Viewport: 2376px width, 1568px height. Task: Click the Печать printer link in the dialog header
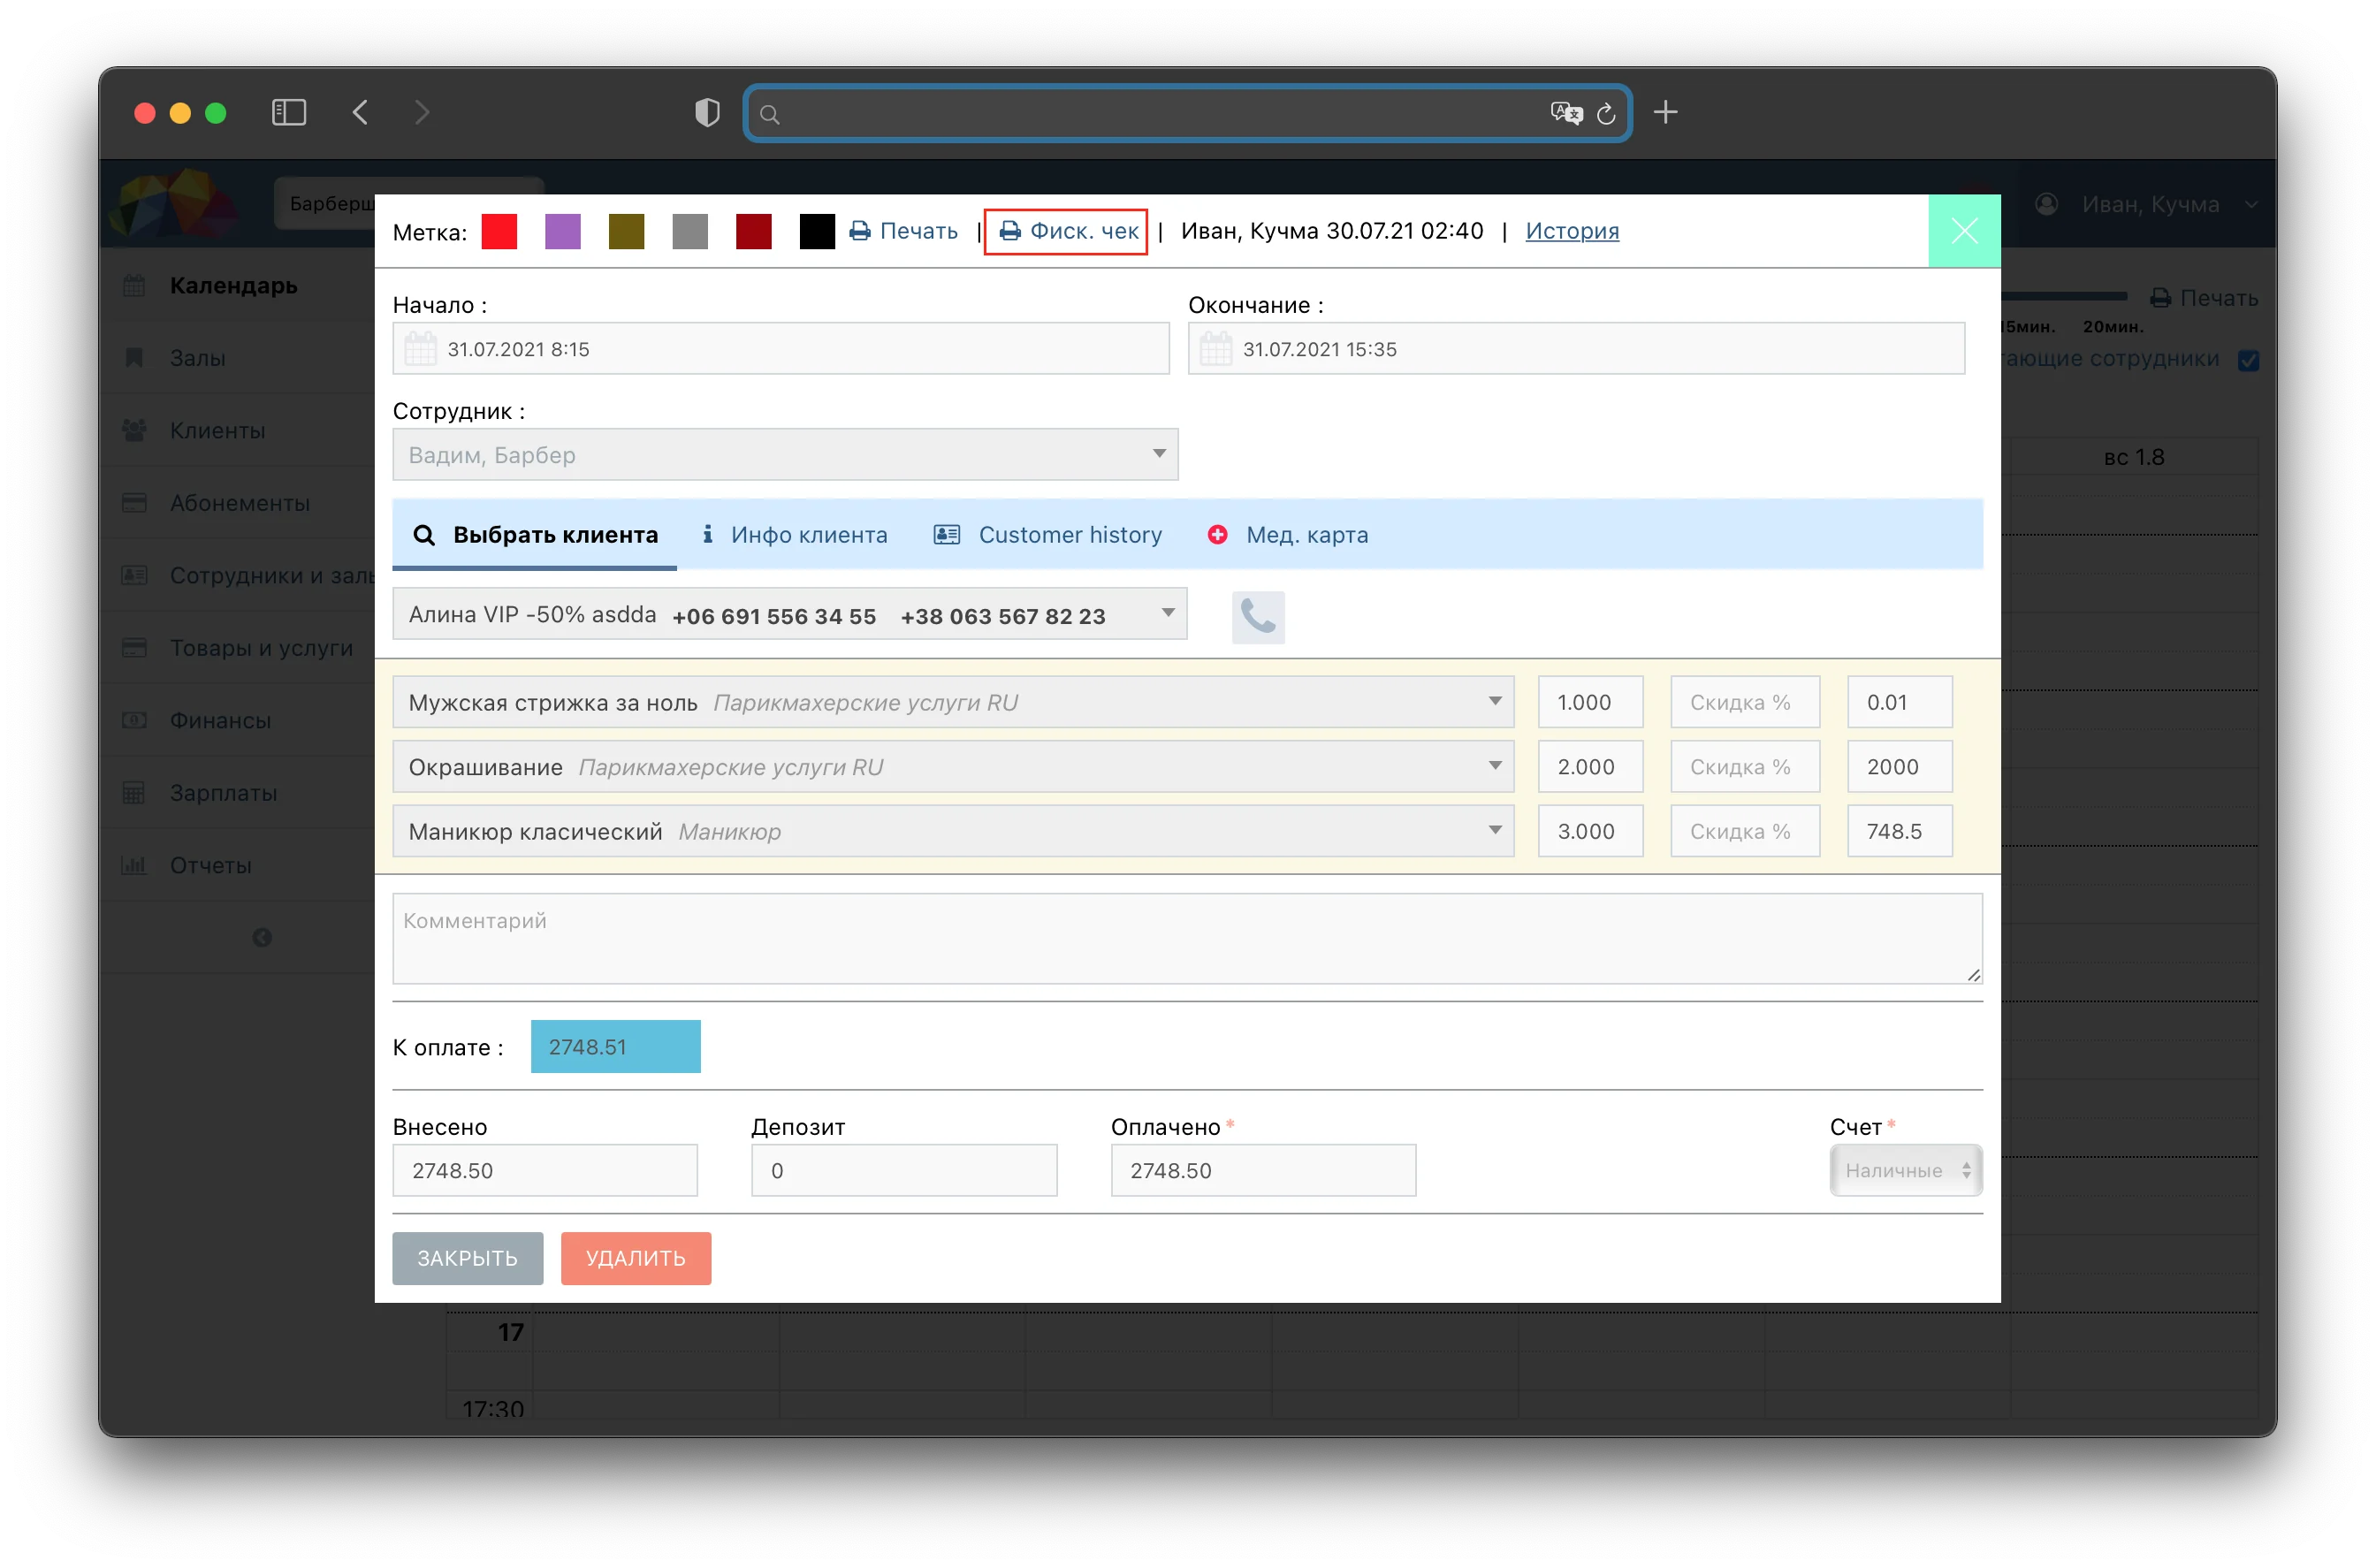tap(903, 231)
